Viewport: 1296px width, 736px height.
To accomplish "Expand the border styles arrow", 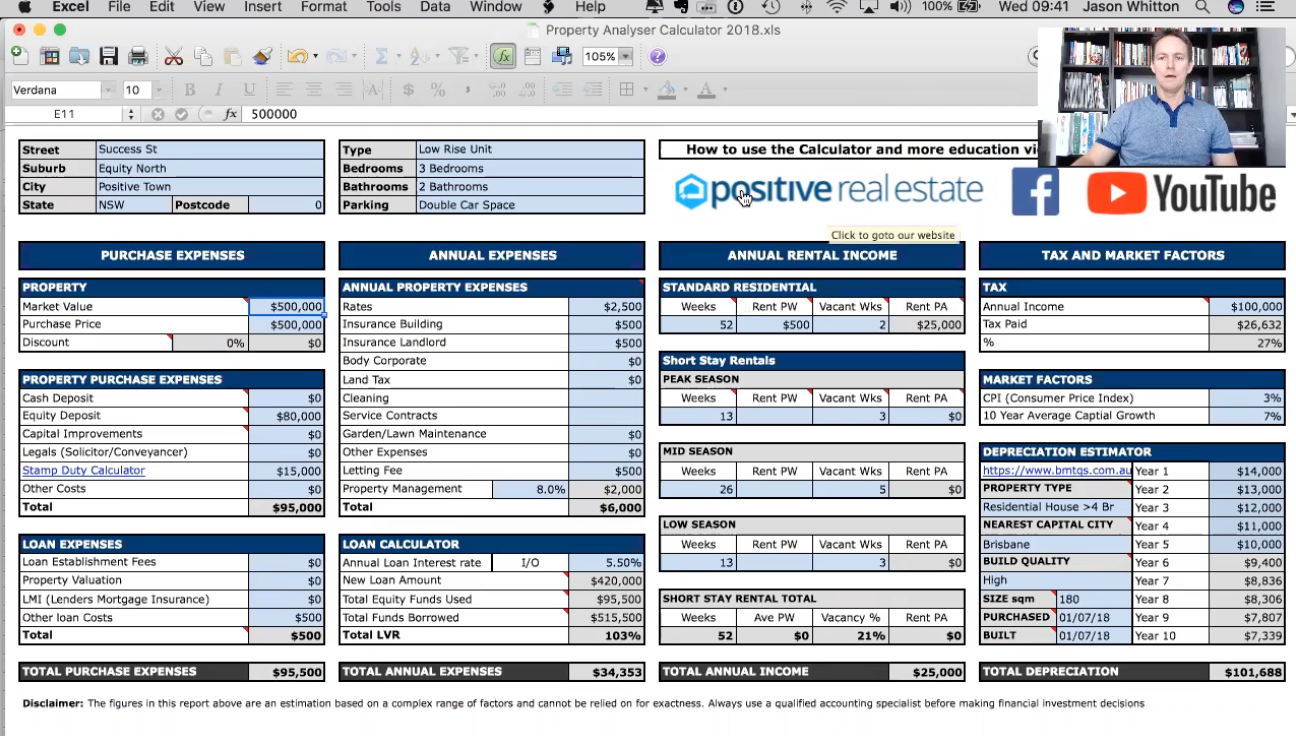I will pos(645,90).
